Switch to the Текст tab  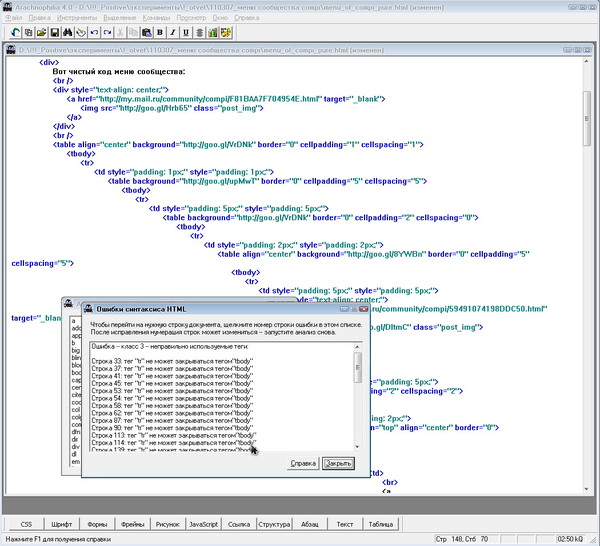(345, 524)
